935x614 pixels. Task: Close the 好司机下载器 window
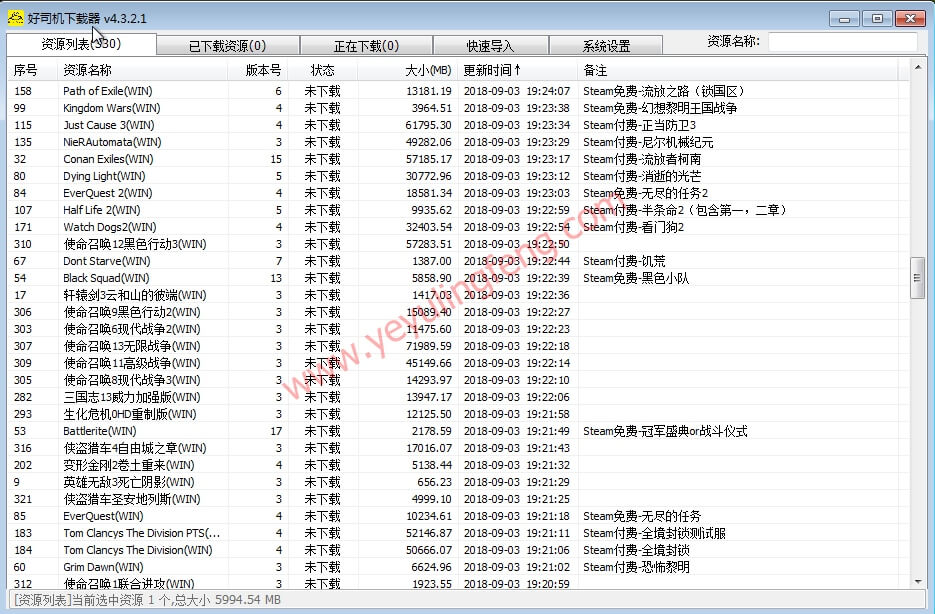(911, 18)
